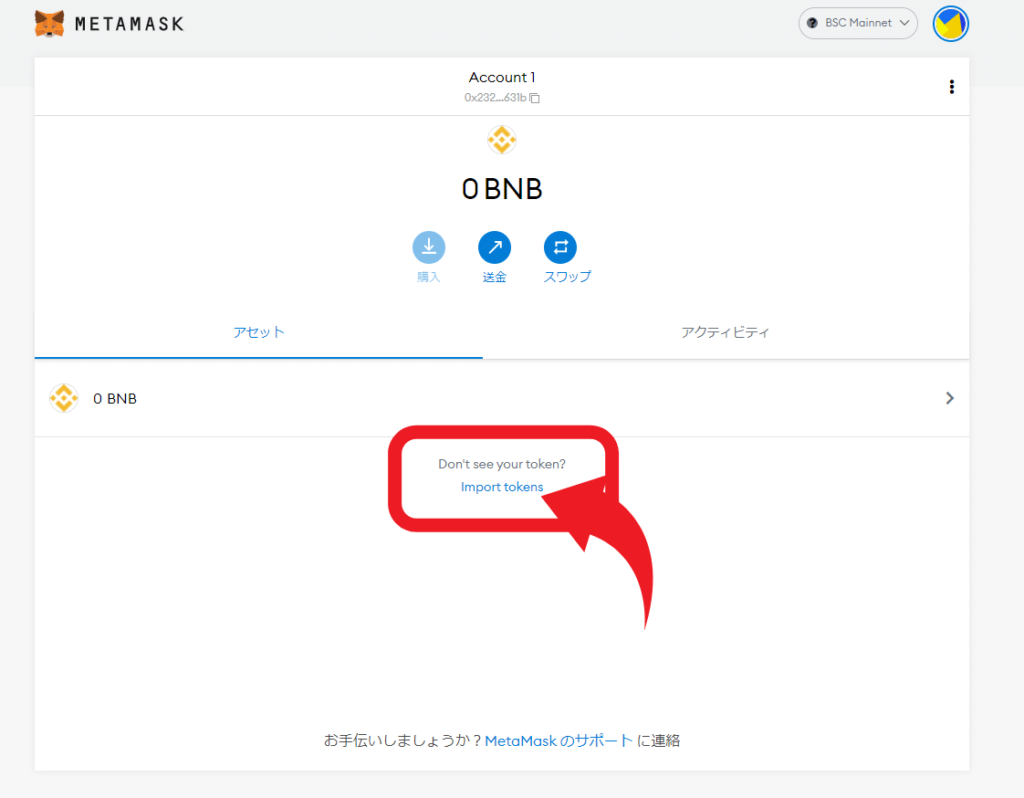
Task: Click the question mark icon in network selector
Action: point(812,23)
